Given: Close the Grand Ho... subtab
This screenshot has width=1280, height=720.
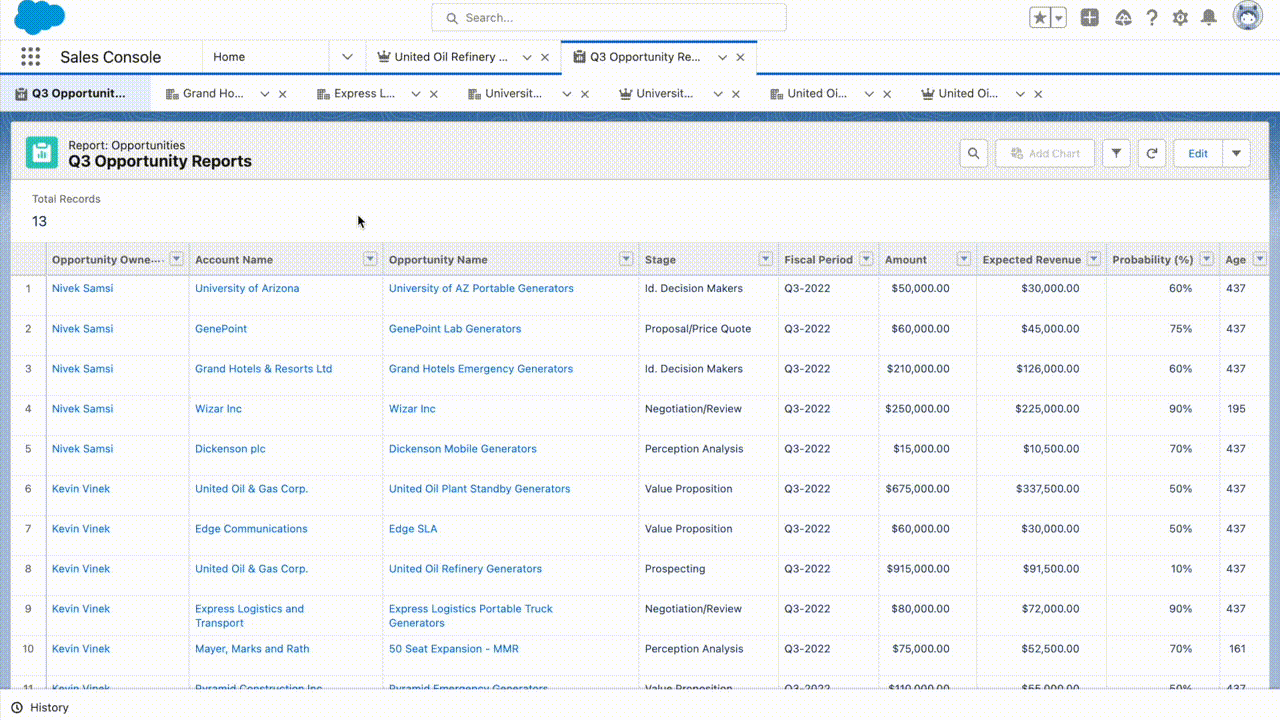Looking at the screenshot, I should (283, 94).
